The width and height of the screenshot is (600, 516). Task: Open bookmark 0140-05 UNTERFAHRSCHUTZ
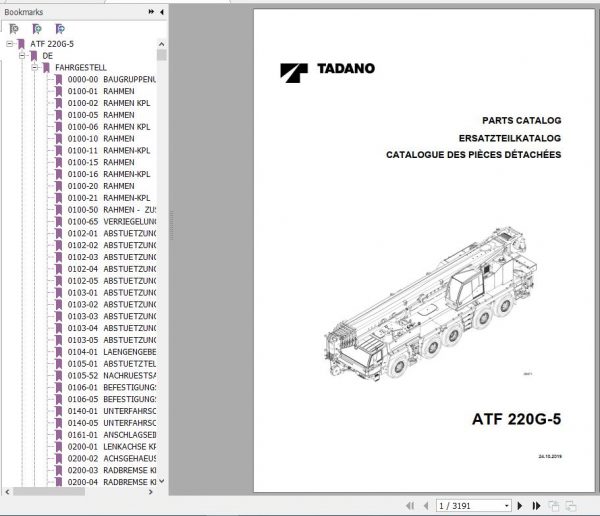click(111, 423)
